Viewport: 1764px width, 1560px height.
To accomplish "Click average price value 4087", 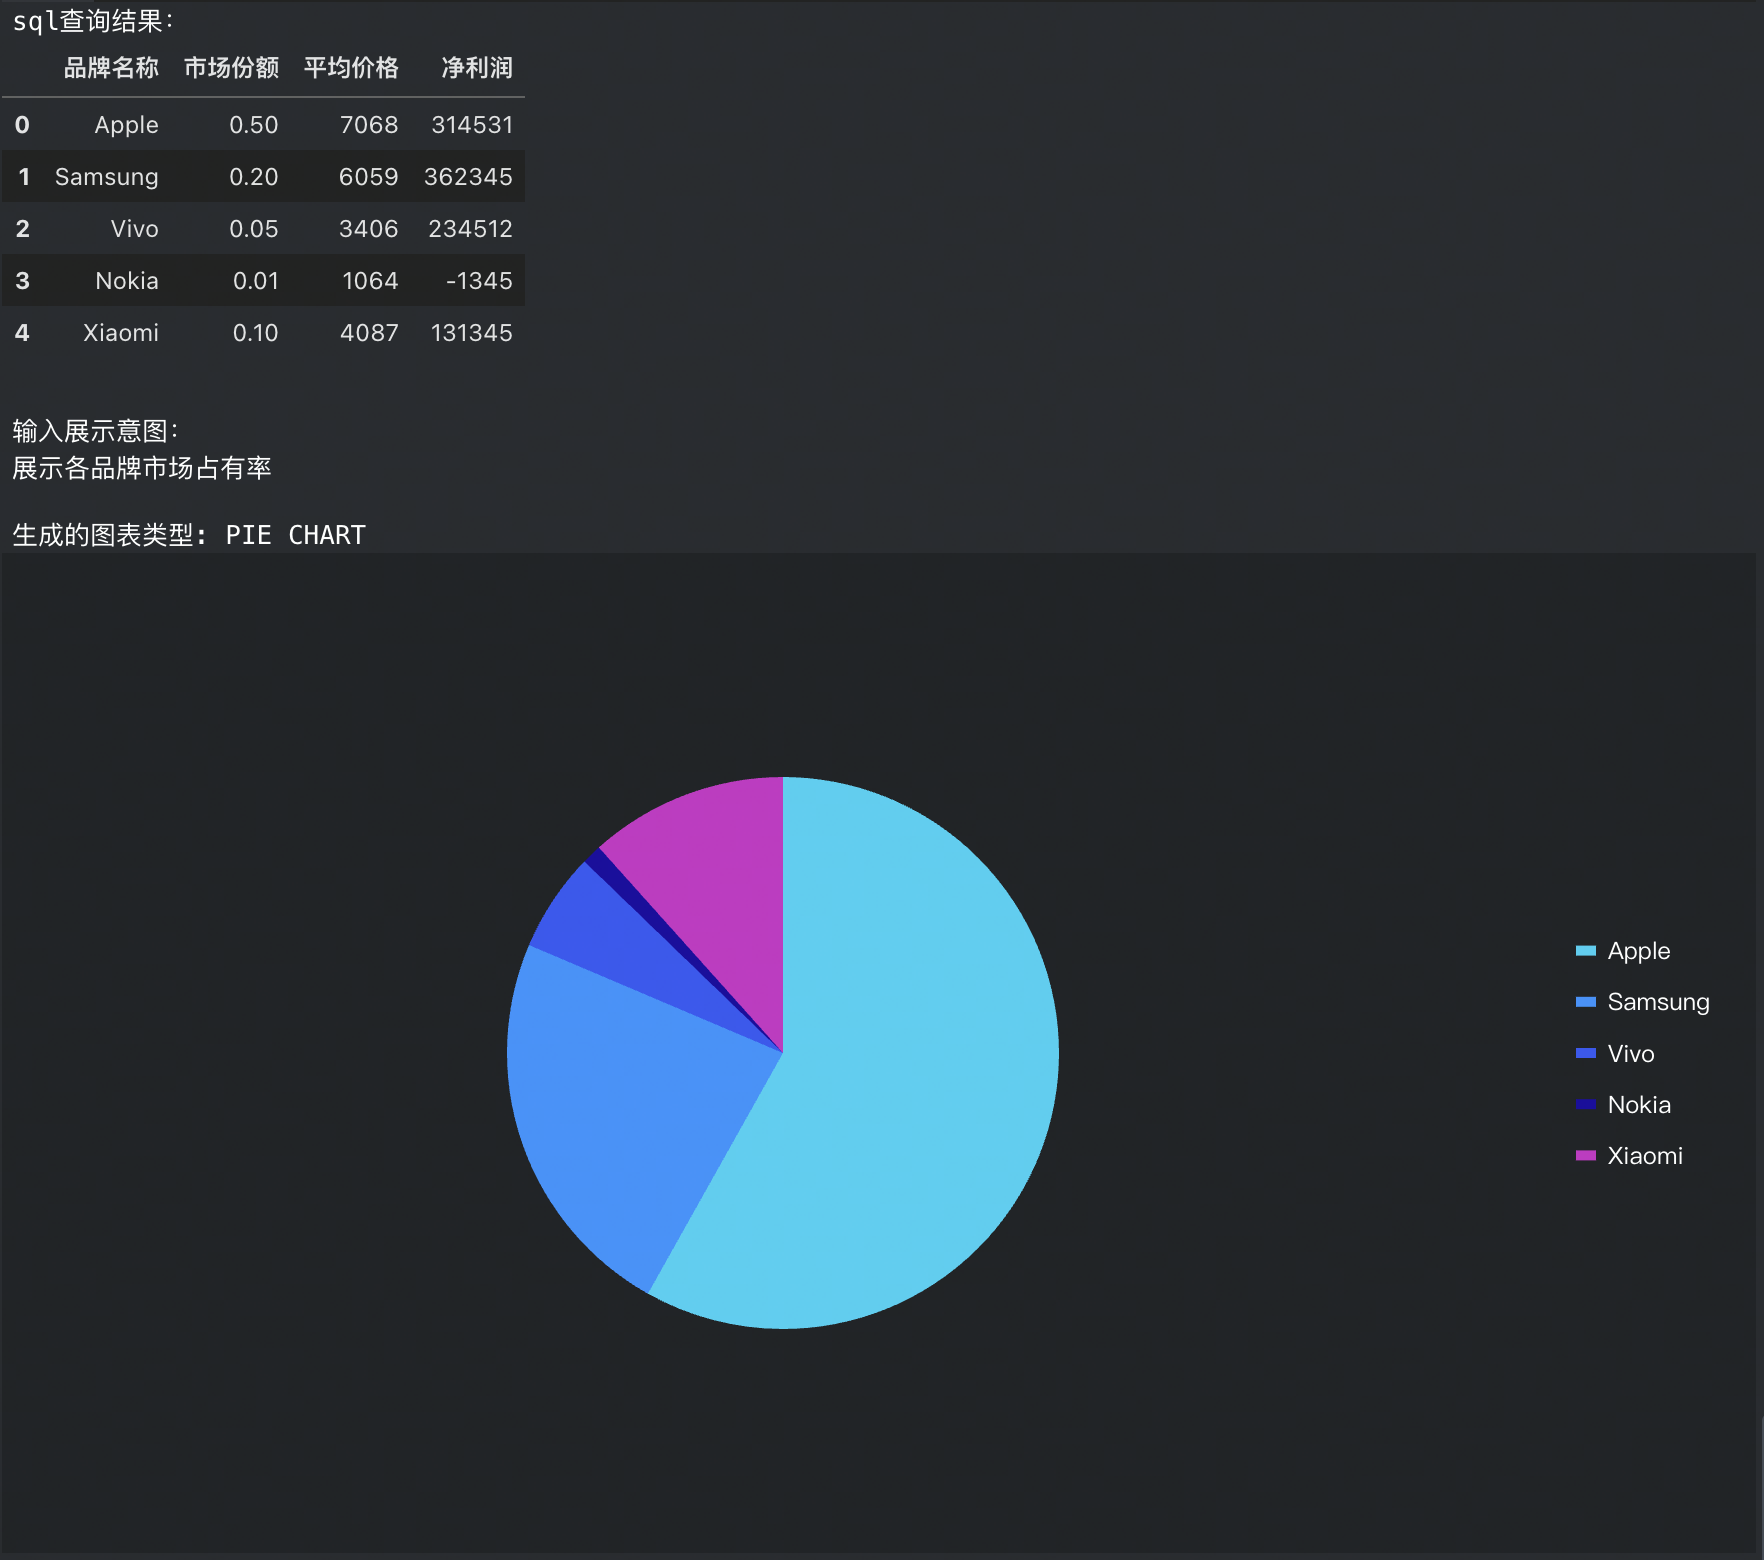I will [370, 333].
